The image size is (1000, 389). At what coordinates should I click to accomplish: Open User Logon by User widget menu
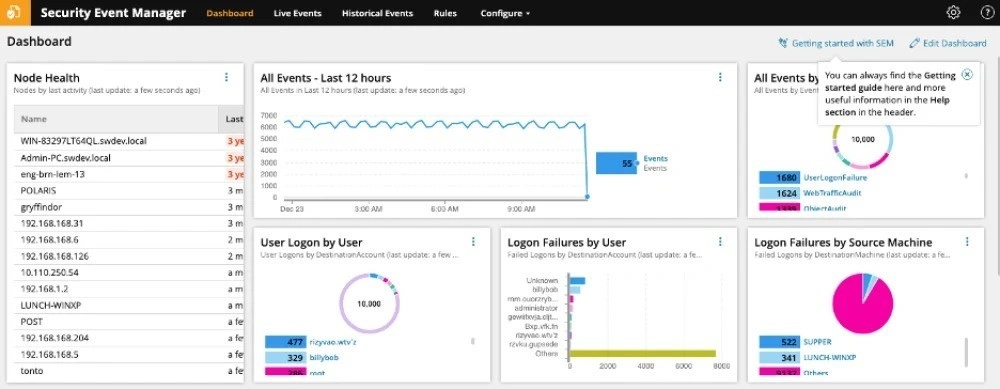[473, 241]
